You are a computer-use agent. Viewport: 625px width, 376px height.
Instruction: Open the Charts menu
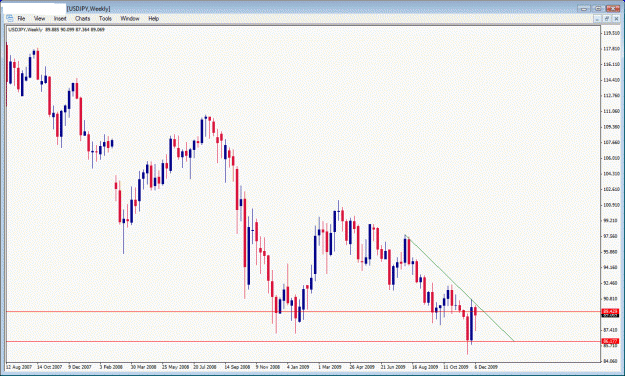coord(83,18)
